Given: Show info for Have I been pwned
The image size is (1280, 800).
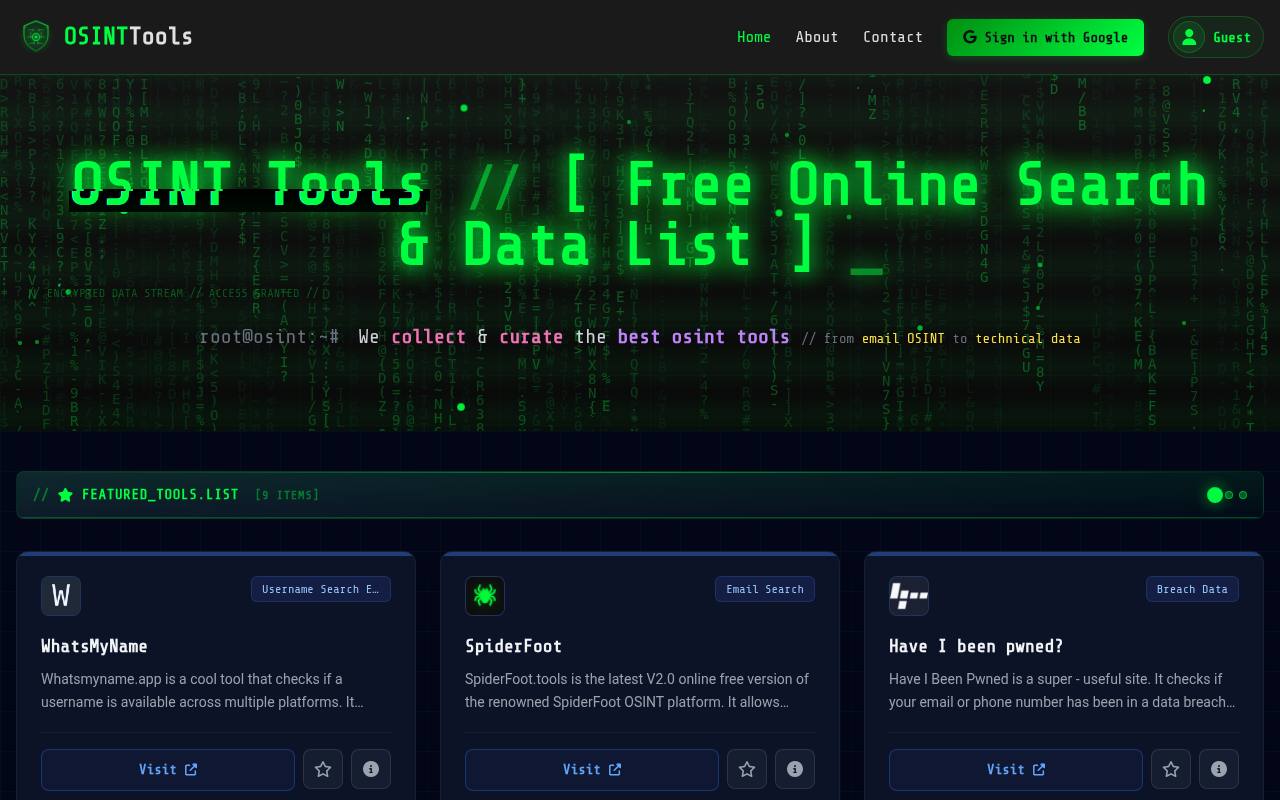Looking at the screenshot, I should [1219, 769].
